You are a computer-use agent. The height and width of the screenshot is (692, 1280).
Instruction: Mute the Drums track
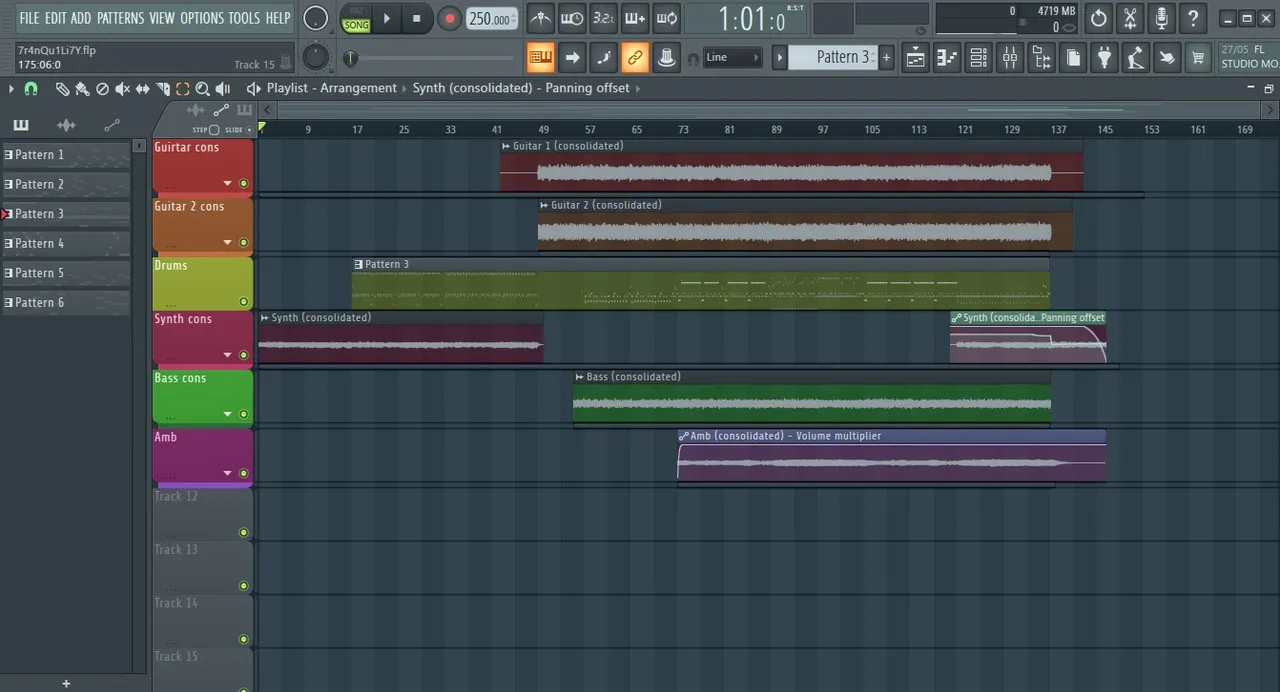(243, 302)
